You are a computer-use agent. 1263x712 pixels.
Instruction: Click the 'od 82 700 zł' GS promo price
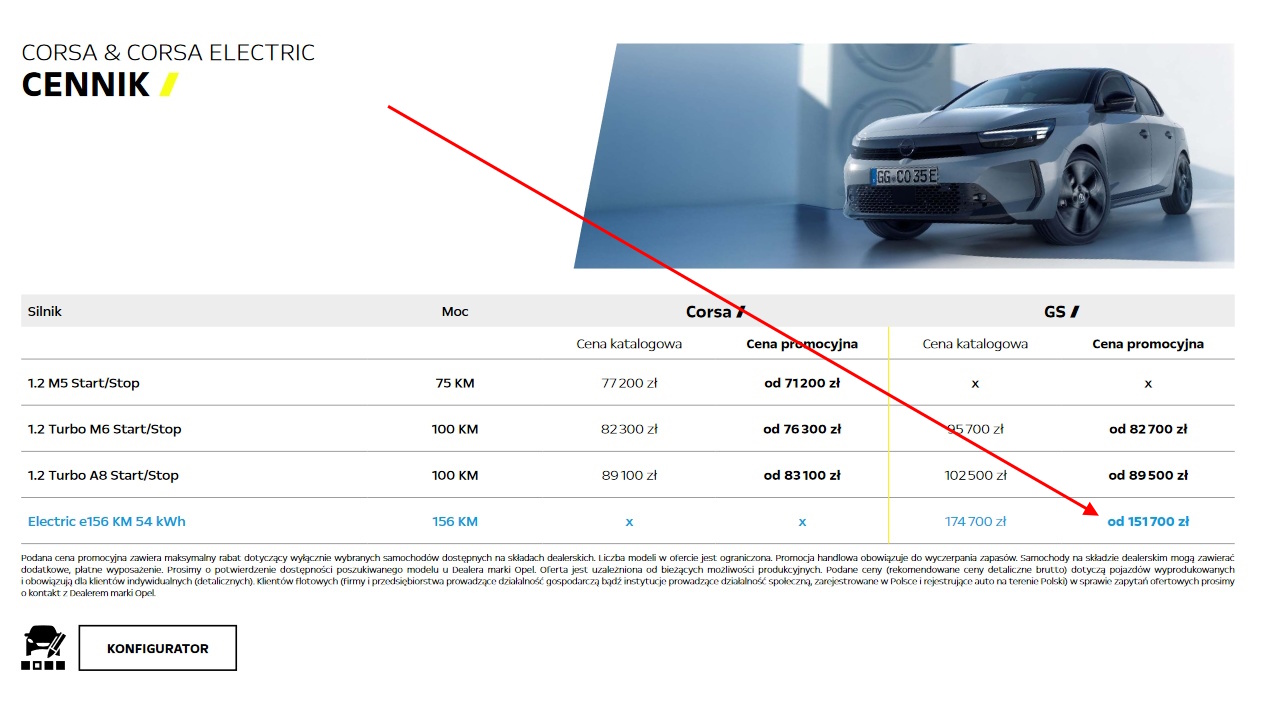click(1148, 429)
